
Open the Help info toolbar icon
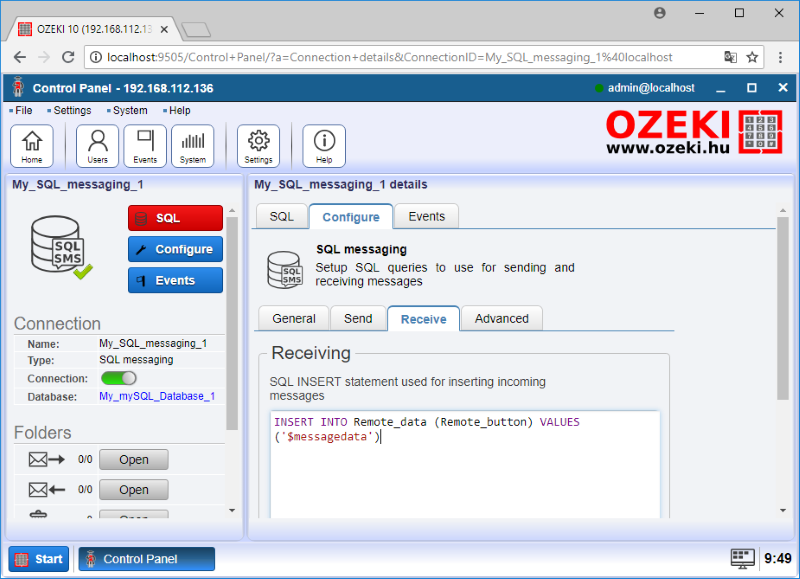[x=324, y=146]
